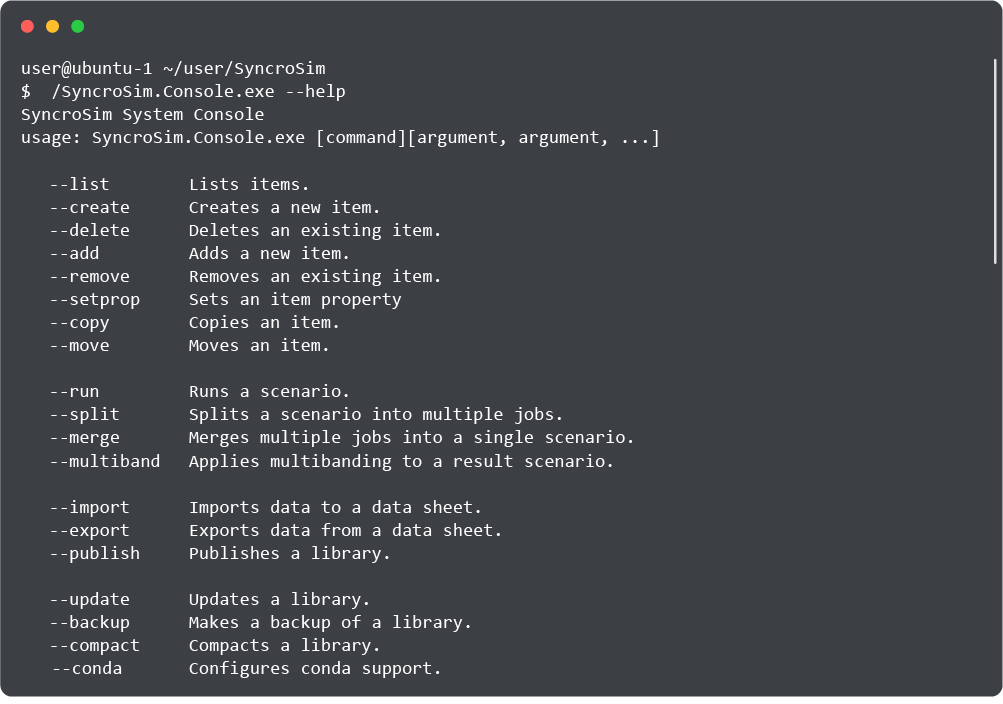Image resolution: width=1003 pixels, height=704 pixels.
Task: Click the --setprop command text
Action: click(94, 299)
